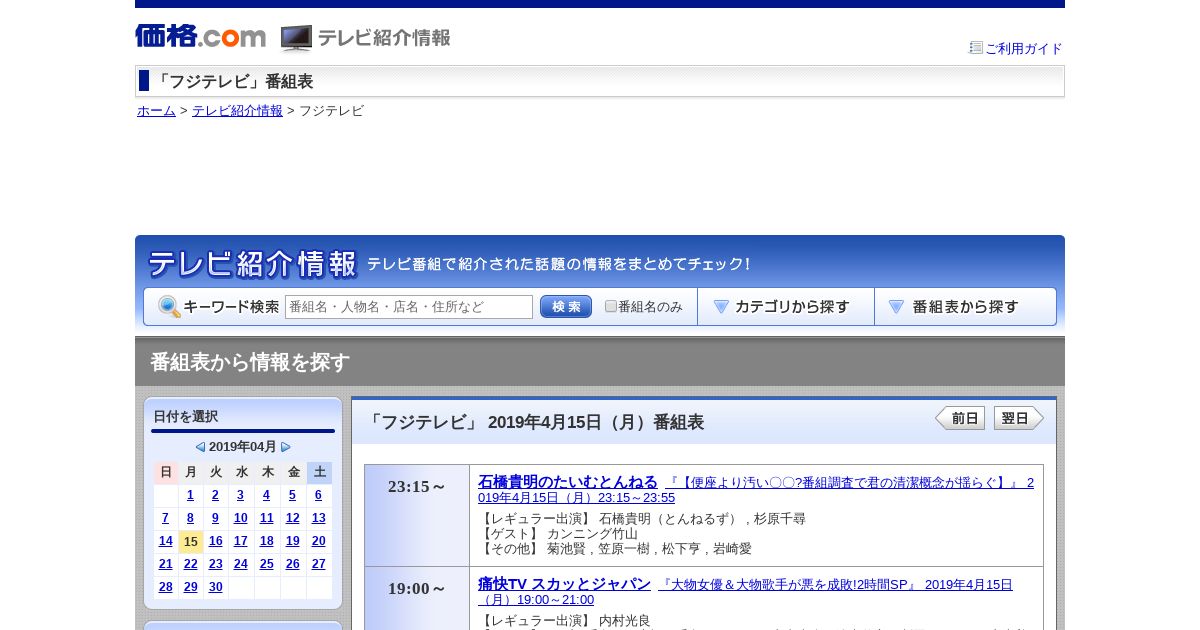The width and height of the screenshot is (1200, 630).
Task: Select April 27 in the calendar
Action: [318, 564]
